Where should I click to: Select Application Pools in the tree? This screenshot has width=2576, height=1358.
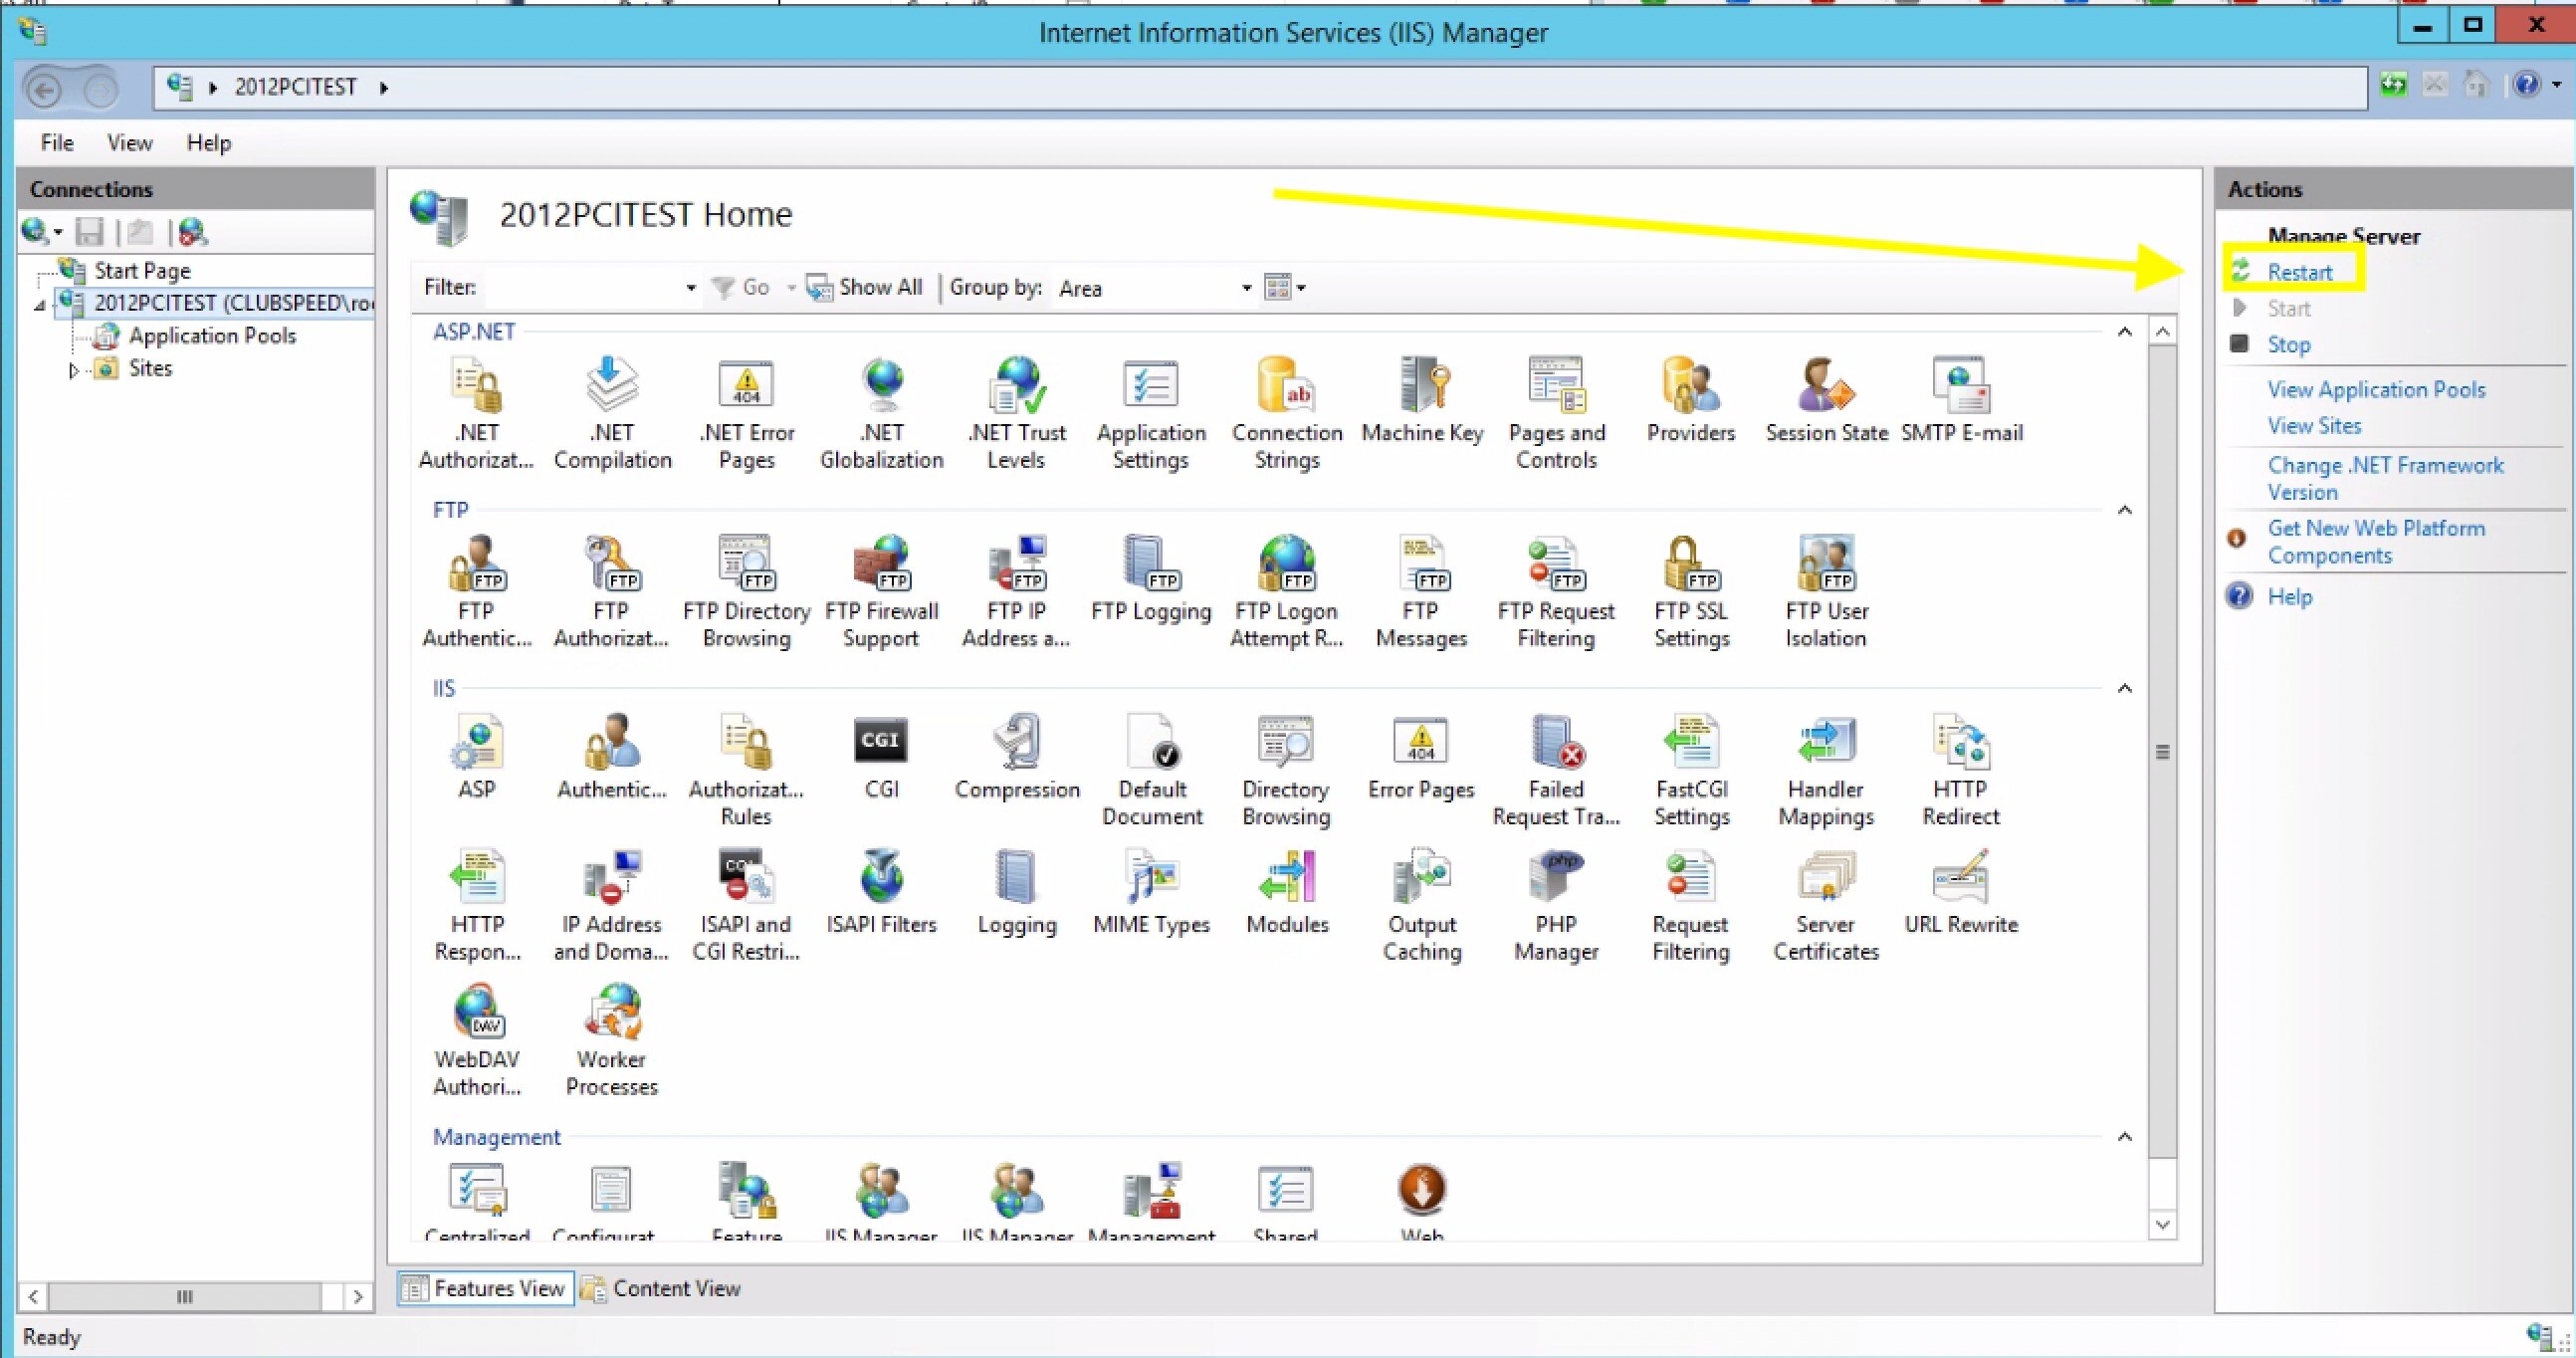tap(212, 336)
